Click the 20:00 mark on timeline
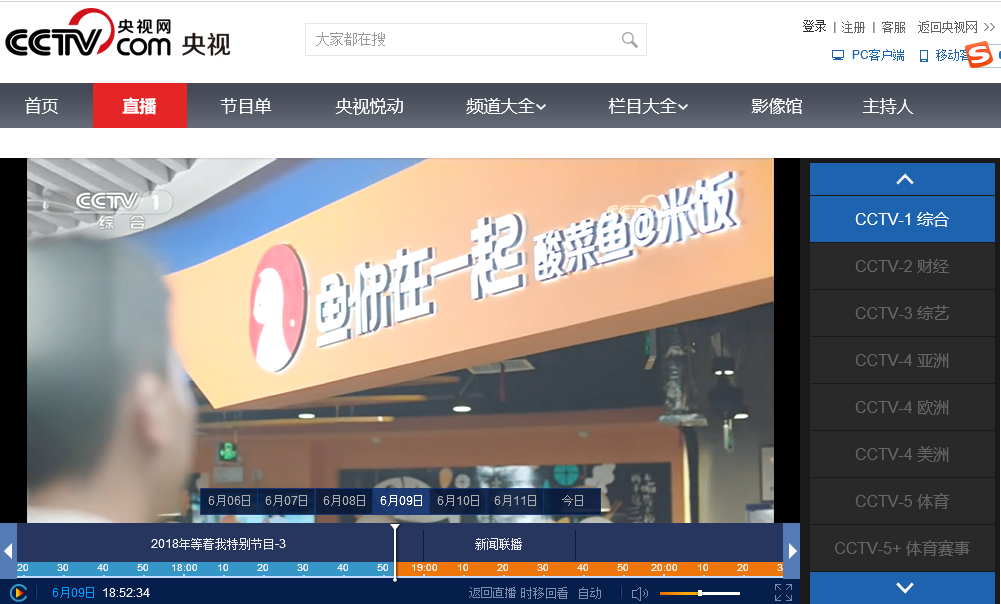 click(x=664, y=568)
